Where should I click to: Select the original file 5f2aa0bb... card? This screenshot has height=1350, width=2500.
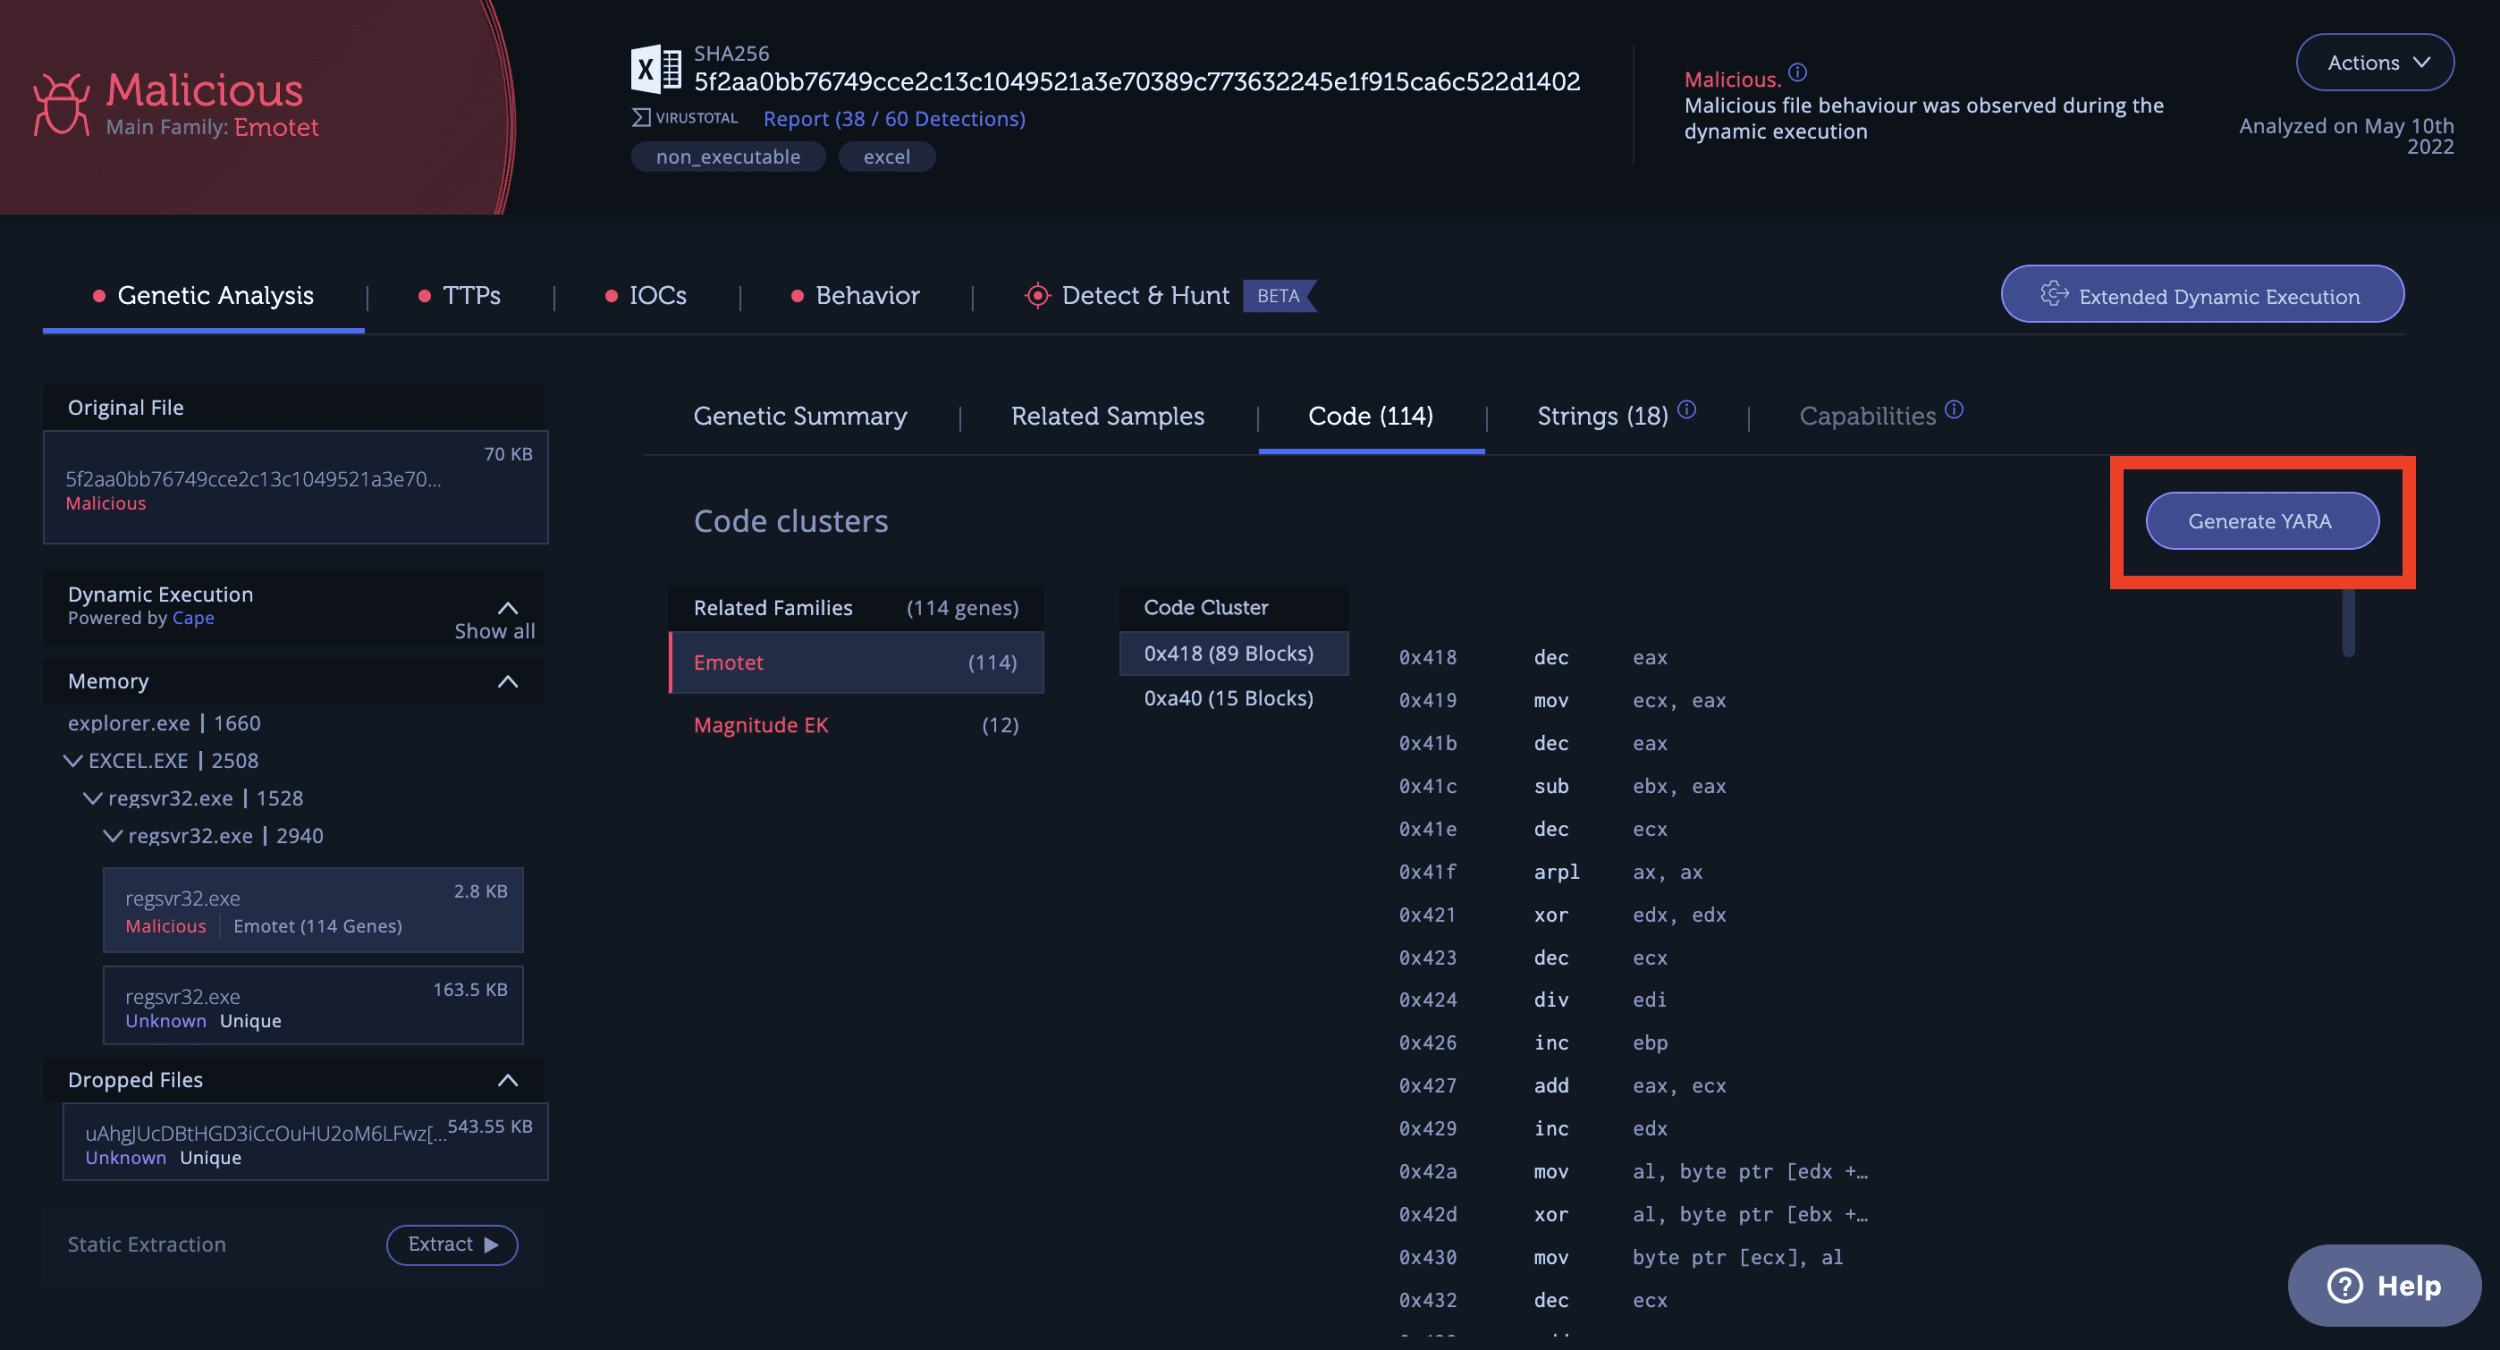296,488
